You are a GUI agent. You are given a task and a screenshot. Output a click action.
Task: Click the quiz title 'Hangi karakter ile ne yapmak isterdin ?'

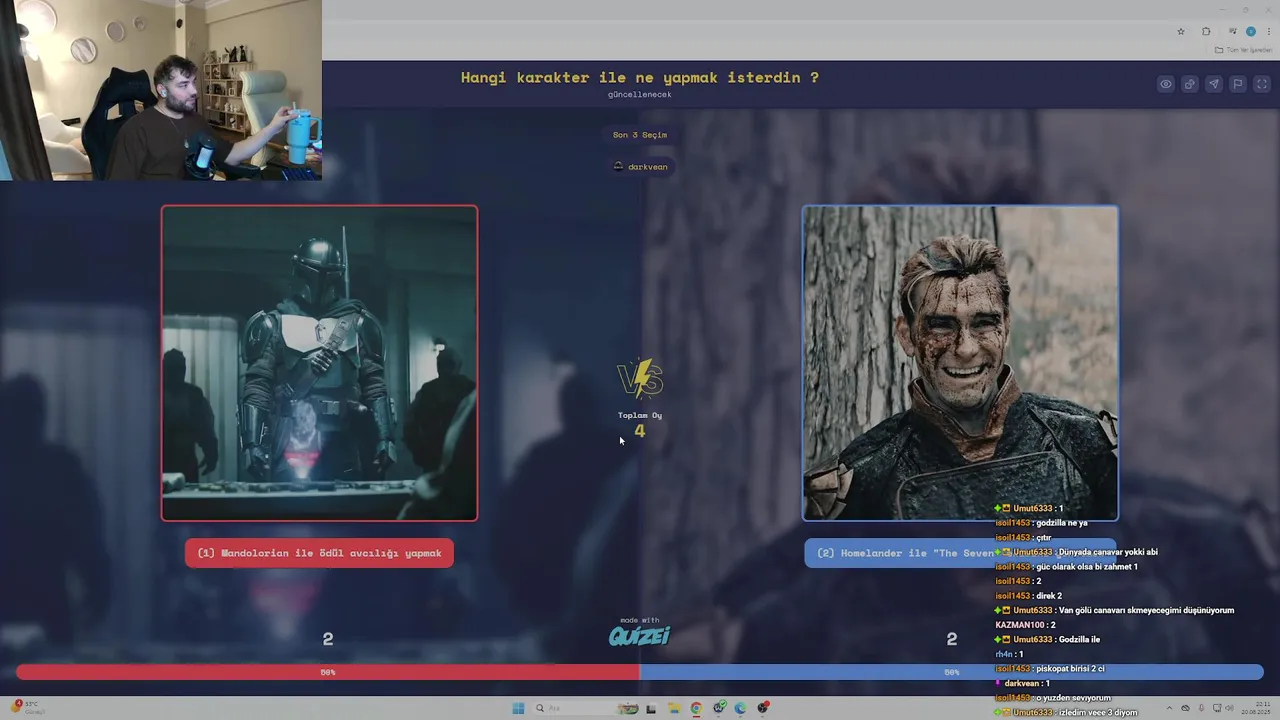640,77
